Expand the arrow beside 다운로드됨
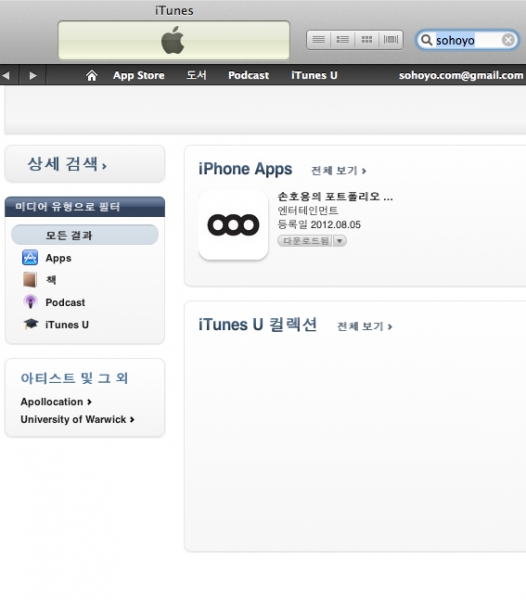 pyautogui.click(x=340, y=241)
